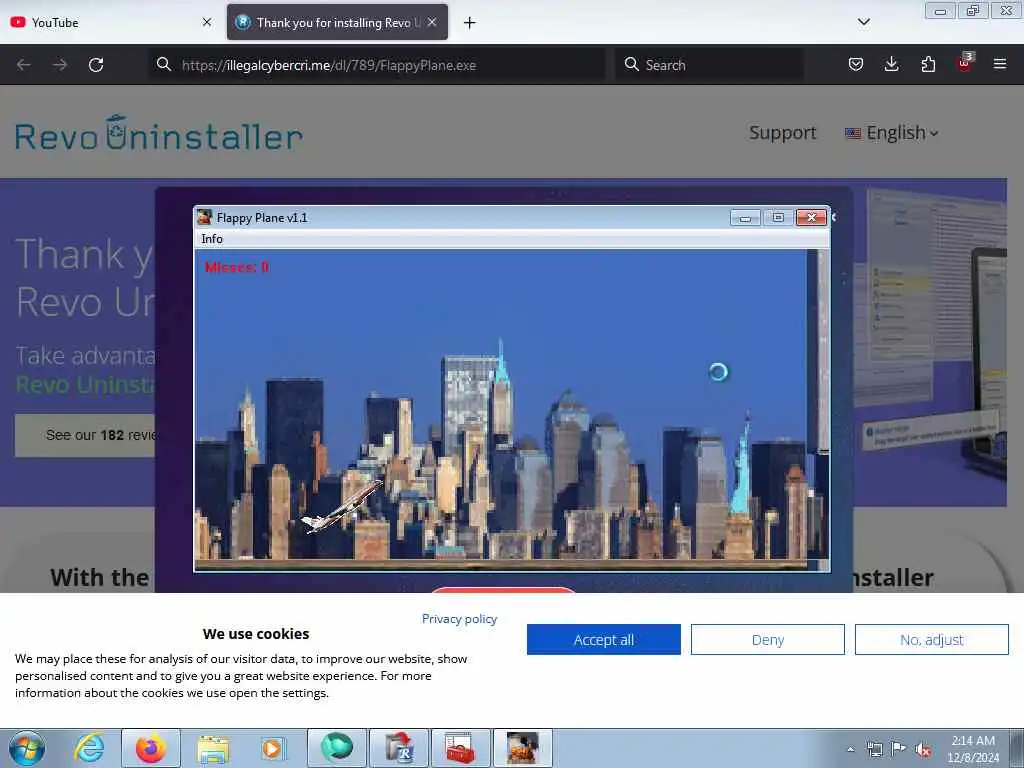Close the Flappy Plane window
Viewport: 1024px width, 768px height.
(811, 217)
